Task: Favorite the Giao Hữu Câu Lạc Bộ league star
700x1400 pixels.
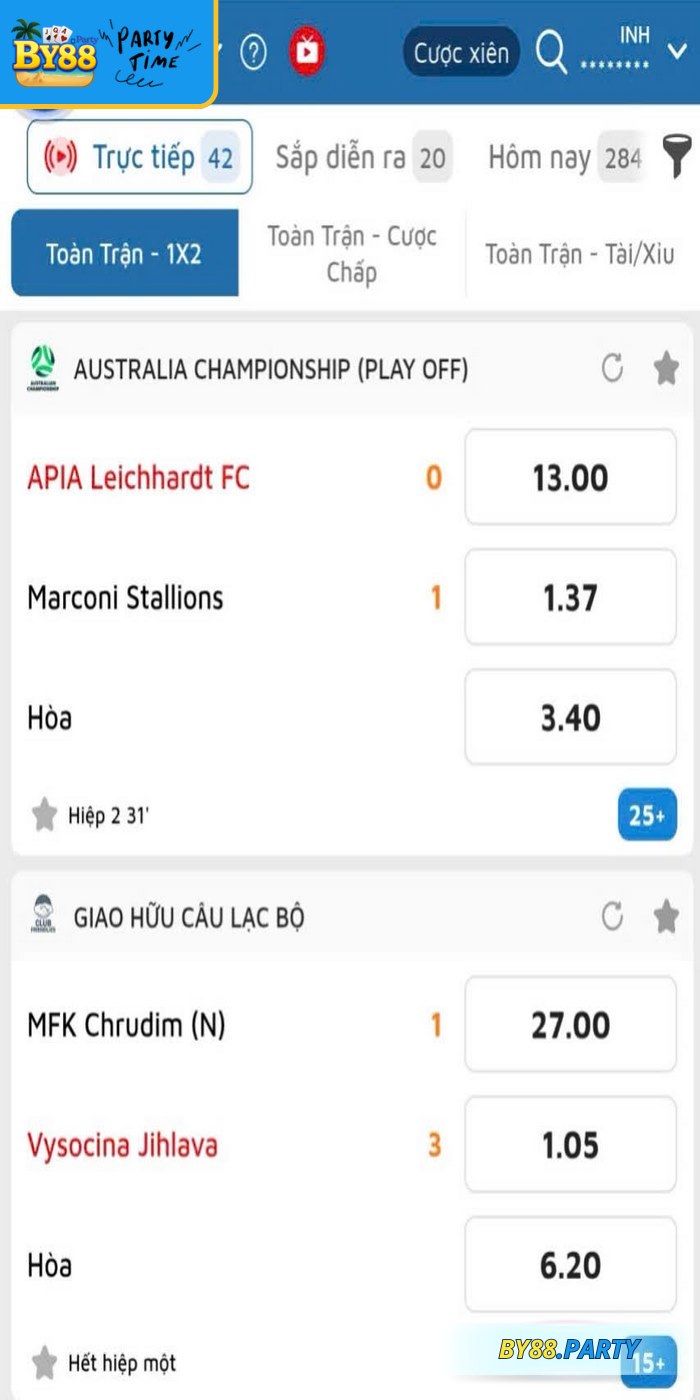Action: (x=666, y=916)
